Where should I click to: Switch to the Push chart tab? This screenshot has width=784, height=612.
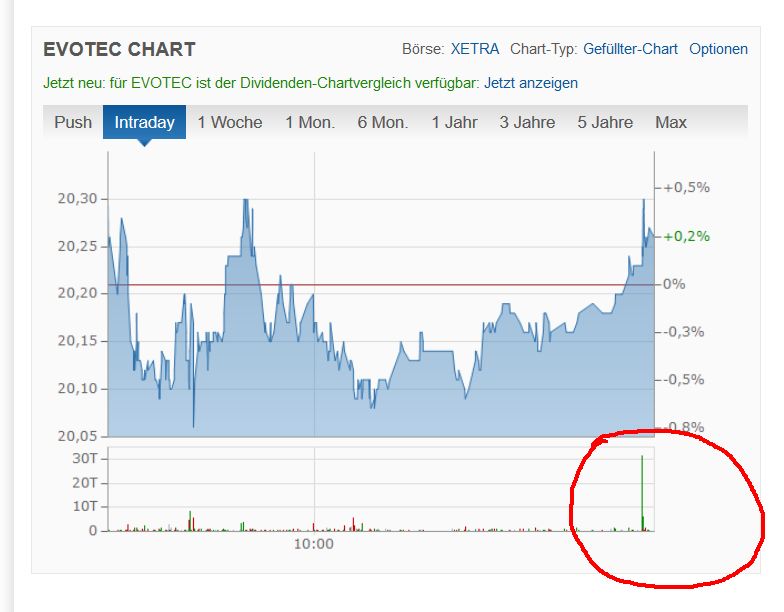[x=73, y=122]
